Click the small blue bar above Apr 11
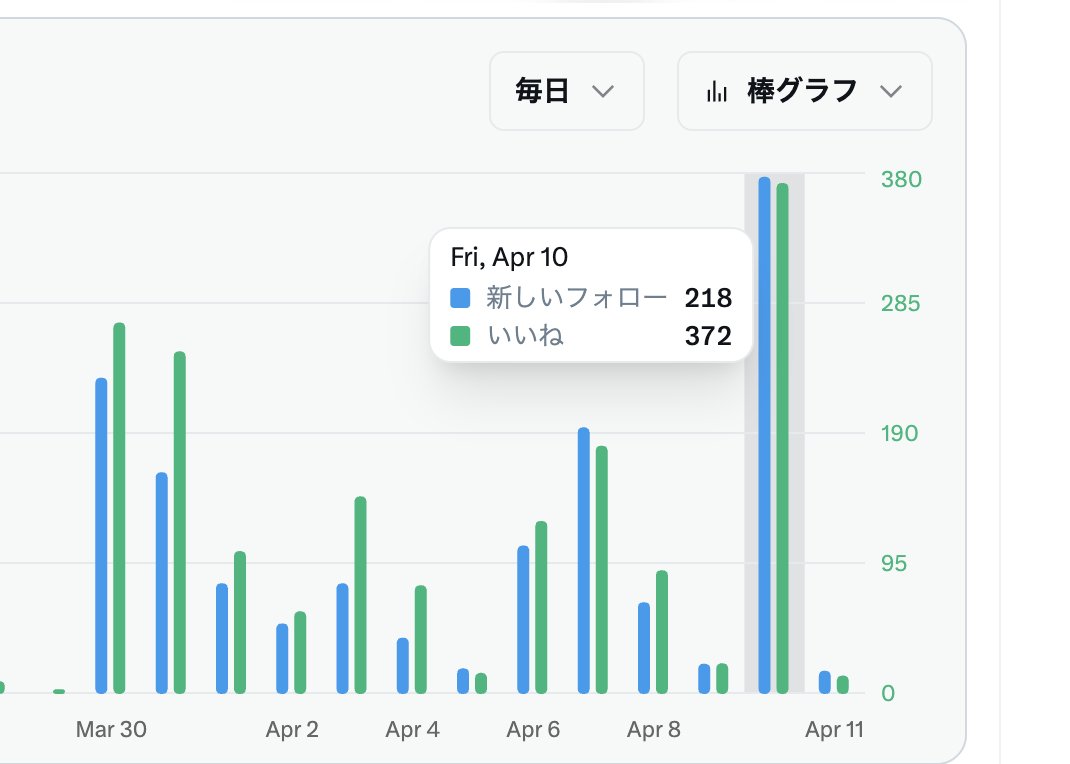The width and height of the screenshot is (1070, 764). (824, 682)
